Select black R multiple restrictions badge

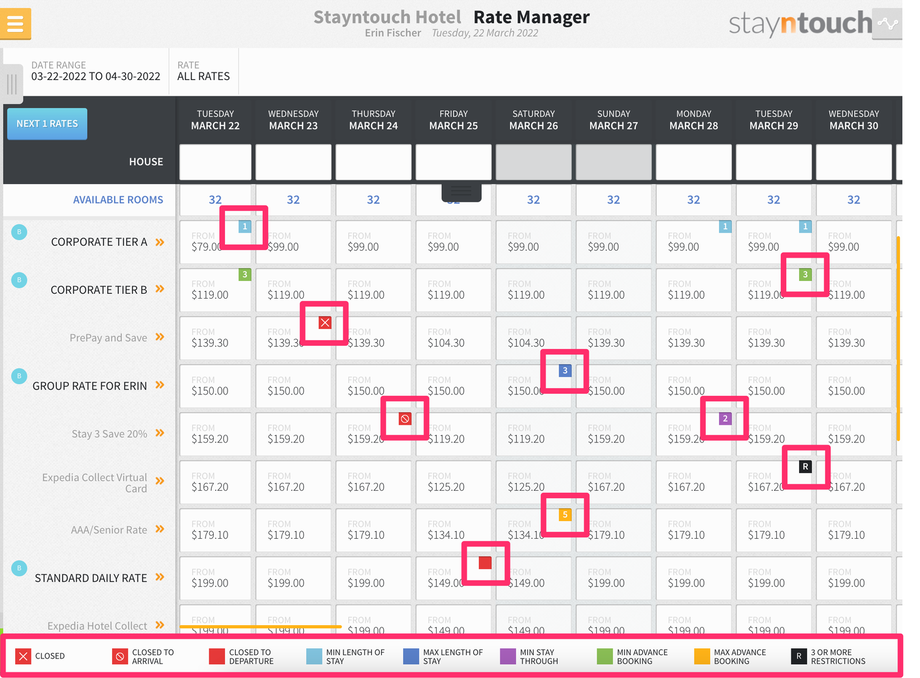tap(805, 467)
